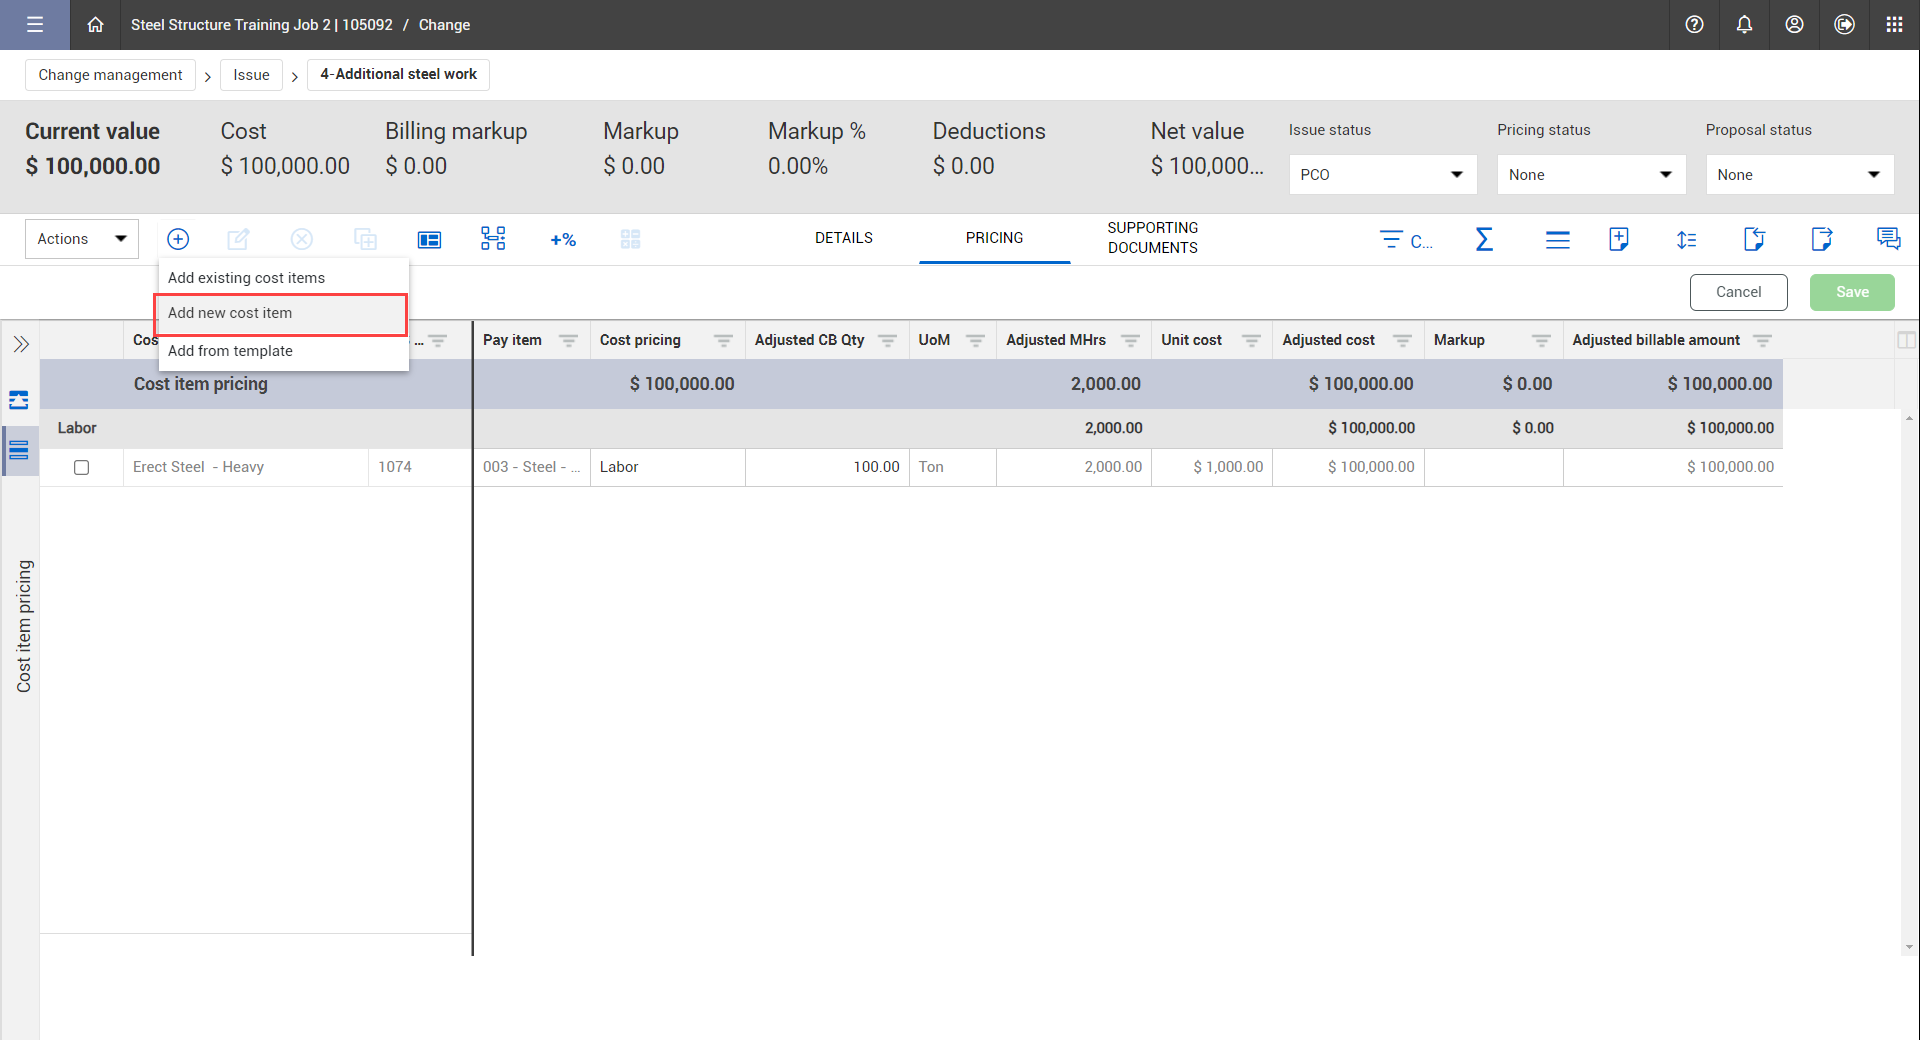Choose Add from template in menu
The height and width of the screenshot is (1040, 1920).
[230, 351]
